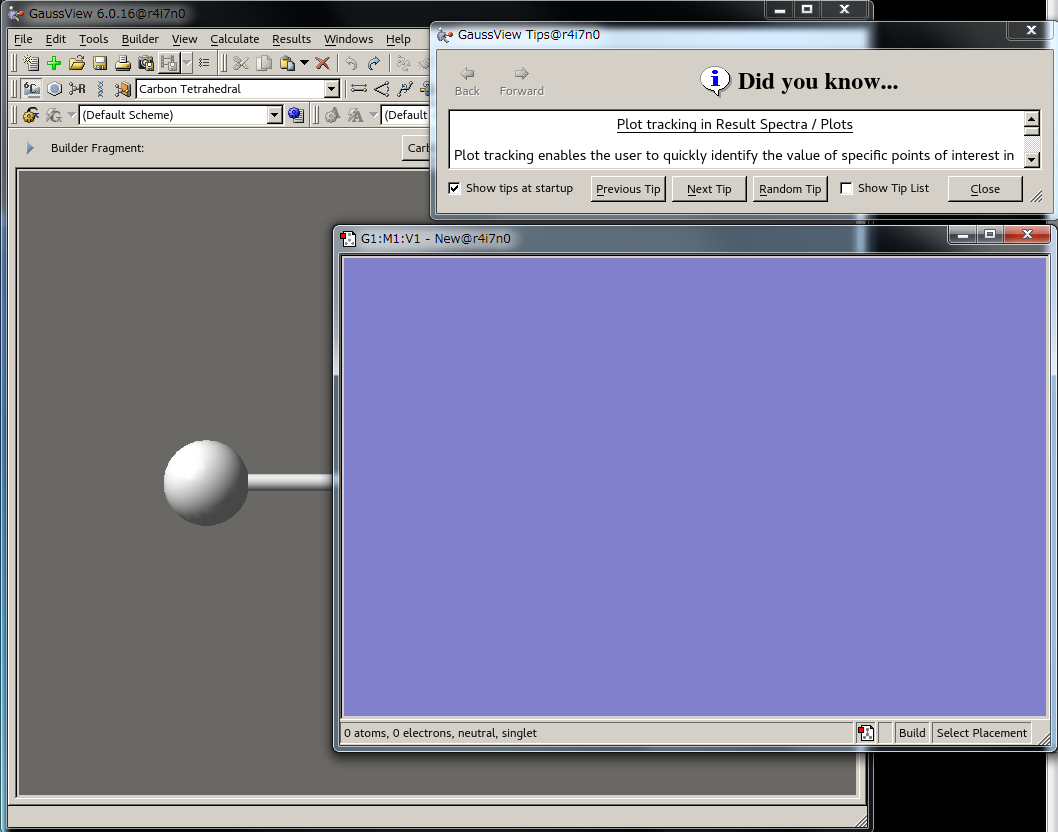Enable the Show Tip List checkbox
This screenshot has width=1058, height=832.
click(x=846, y=188)
